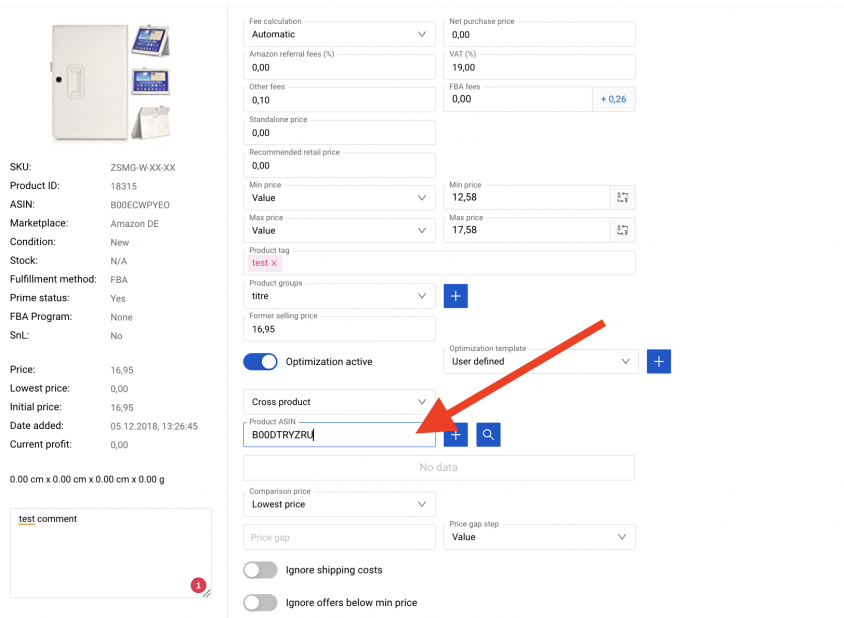Open the Fee calculation dropdown
The image size is (844, 618).
point(339,34)
